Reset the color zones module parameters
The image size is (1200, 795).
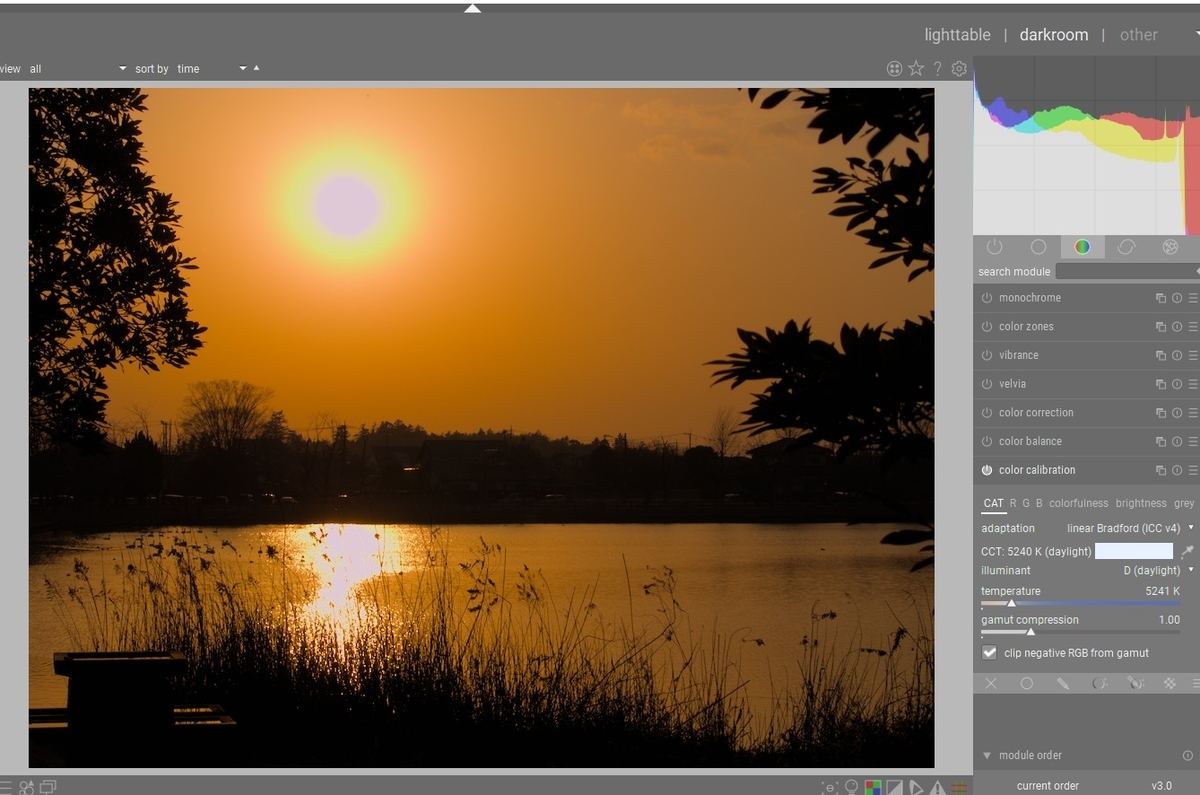coord(1177,327)
